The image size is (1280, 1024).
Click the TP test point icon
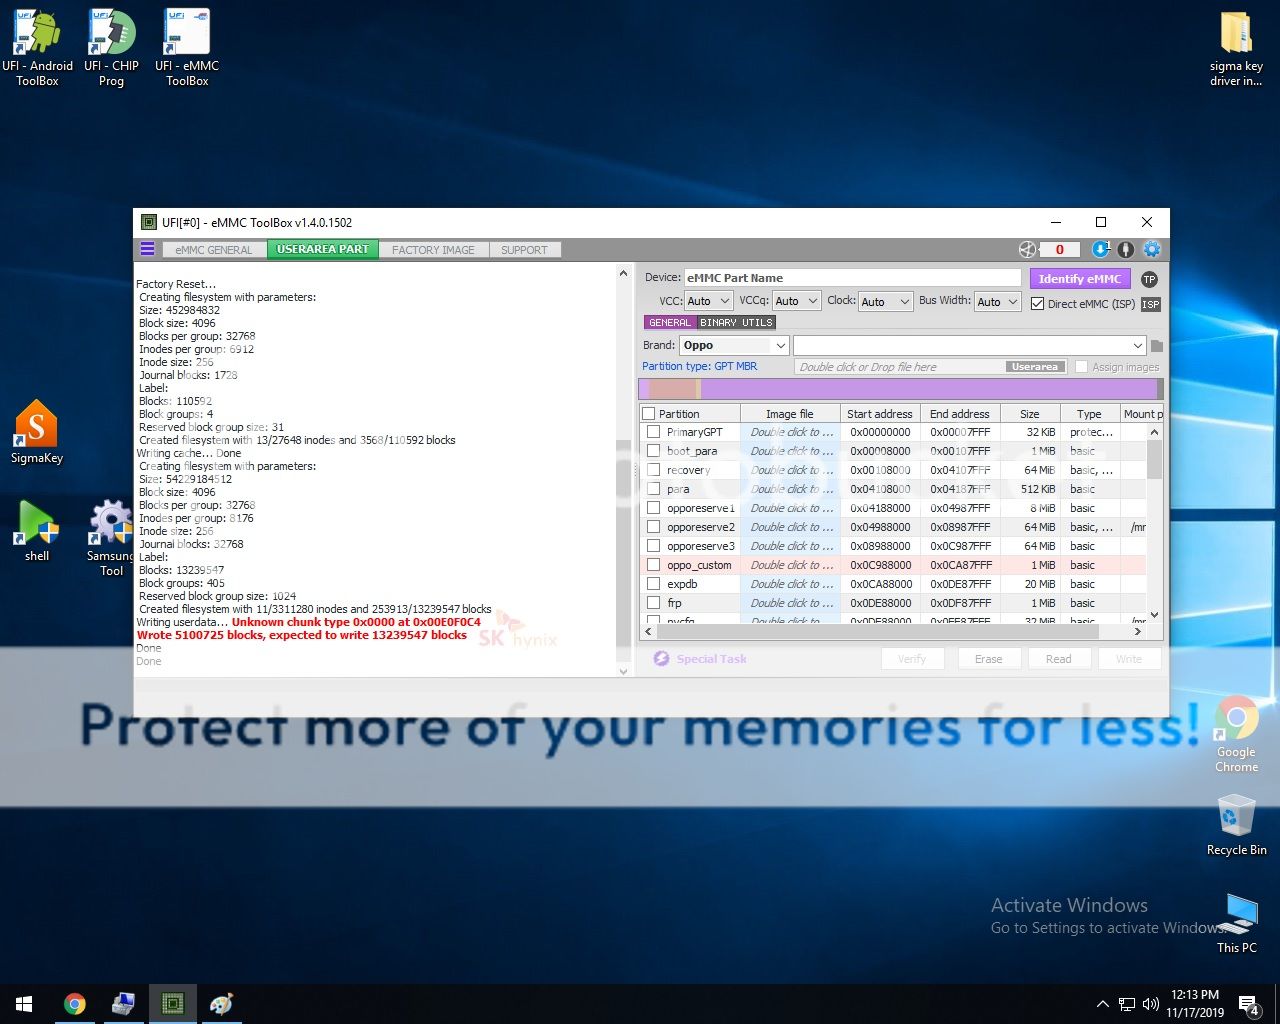(1149, 279)
